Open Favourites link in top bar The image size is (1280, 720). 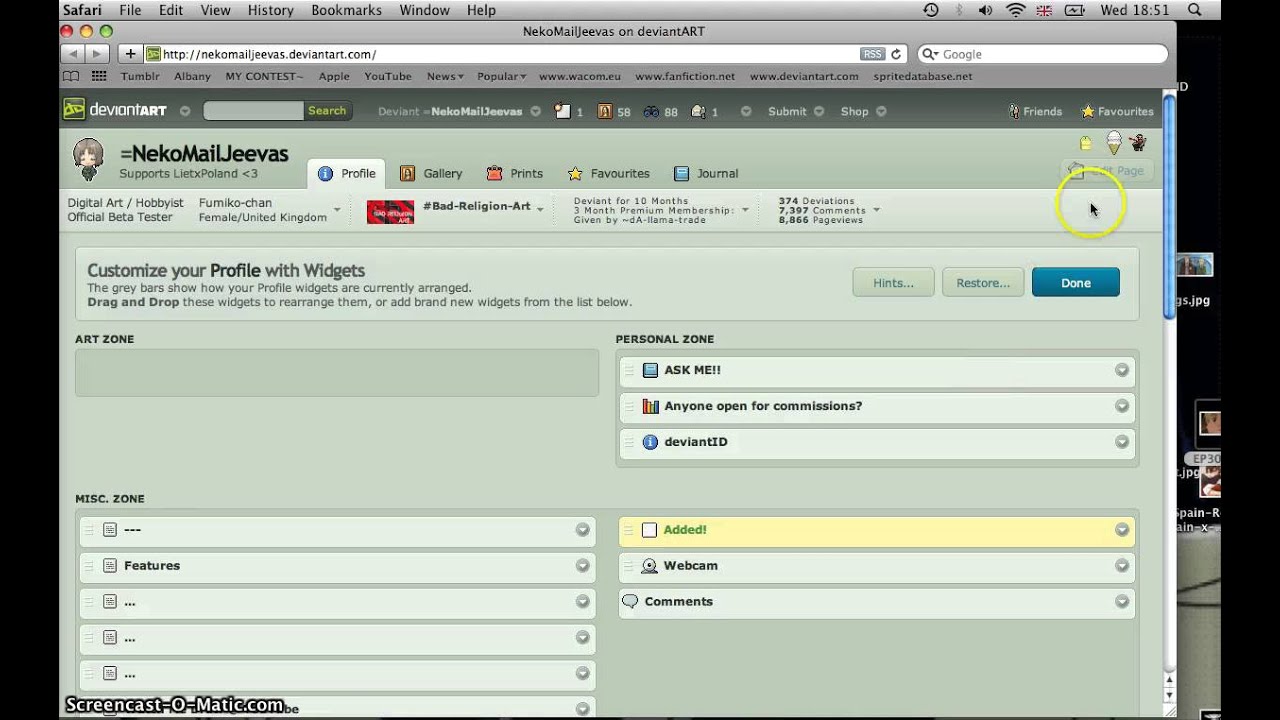pos(1117,112)
